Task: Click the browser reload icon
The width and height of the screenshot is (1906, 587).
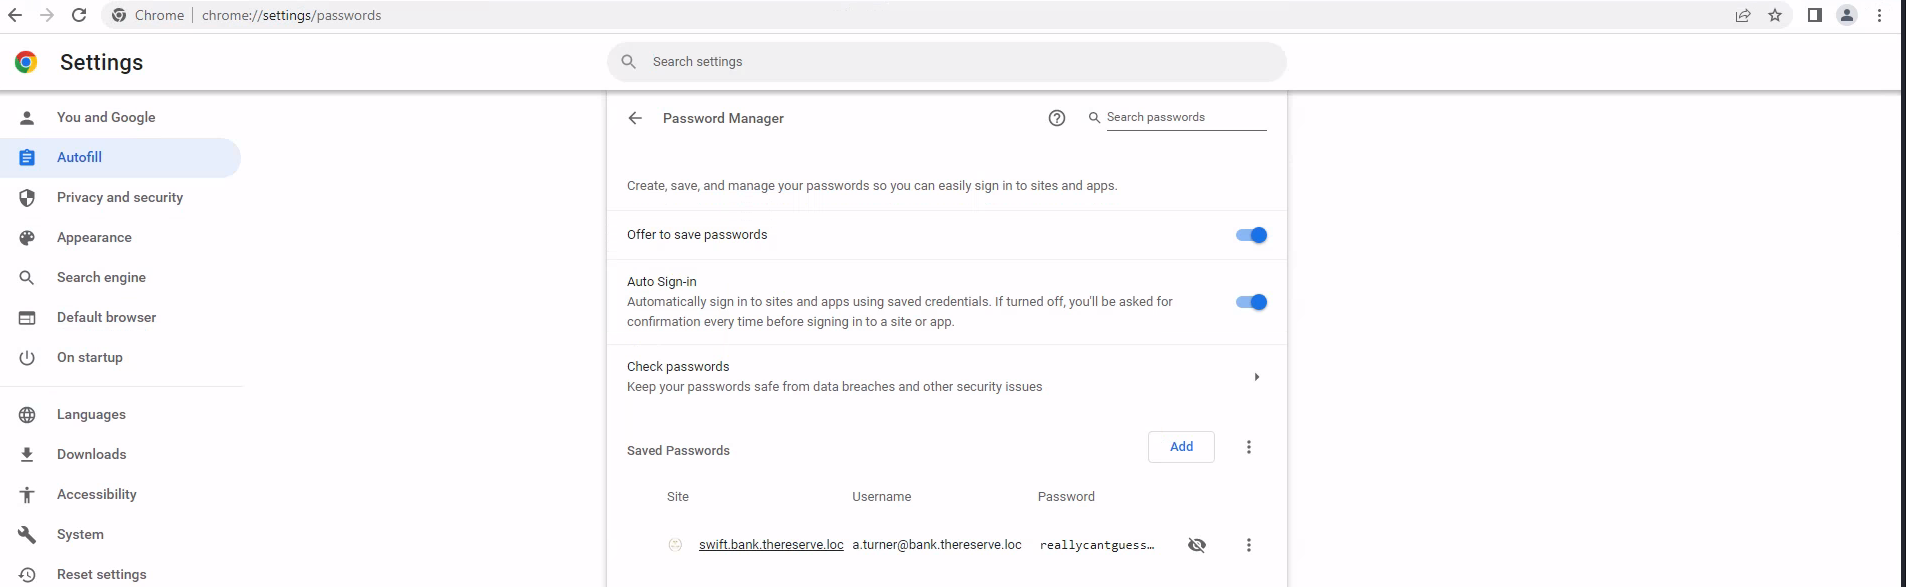Action: [79, 15]
